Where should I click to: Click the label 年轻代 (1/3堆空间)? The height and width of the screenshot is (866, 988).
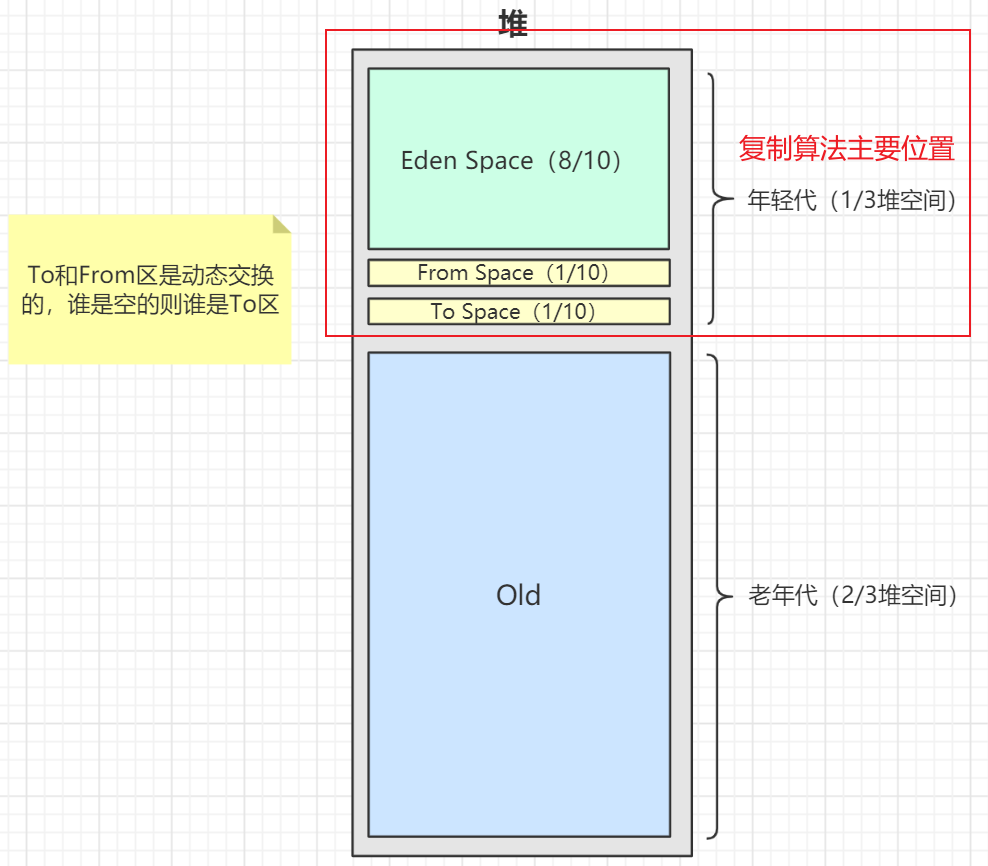pos(851,200)
